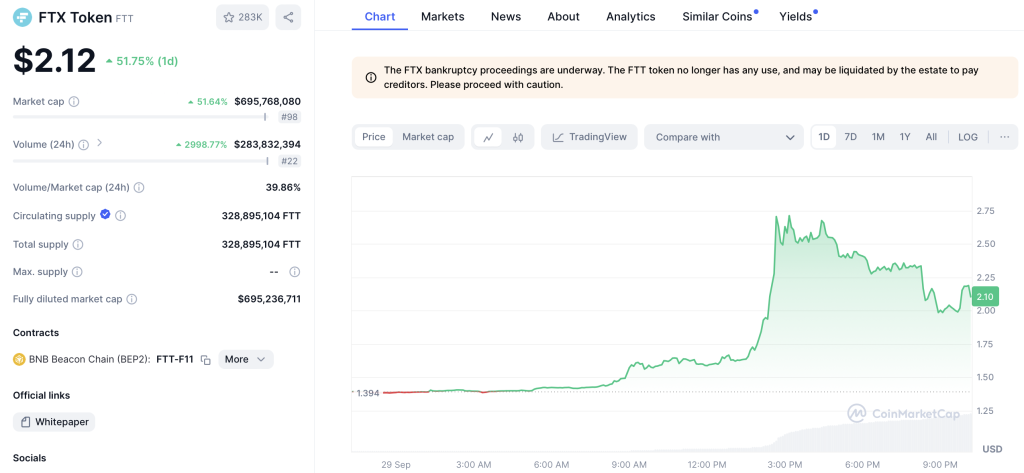Click the Volume rank slider bar
1024x473 pixels.
[140, 160]
